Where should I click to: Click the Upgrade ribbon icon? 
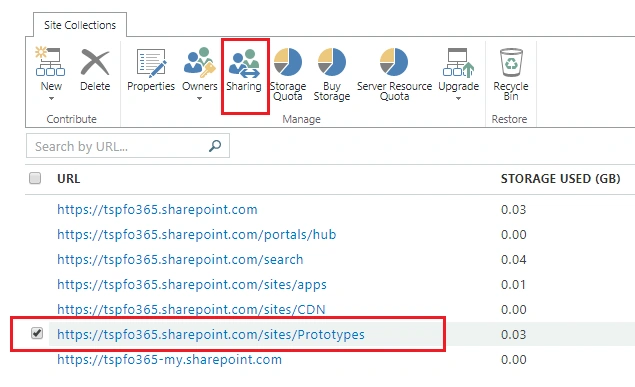[x=458, y=62]
